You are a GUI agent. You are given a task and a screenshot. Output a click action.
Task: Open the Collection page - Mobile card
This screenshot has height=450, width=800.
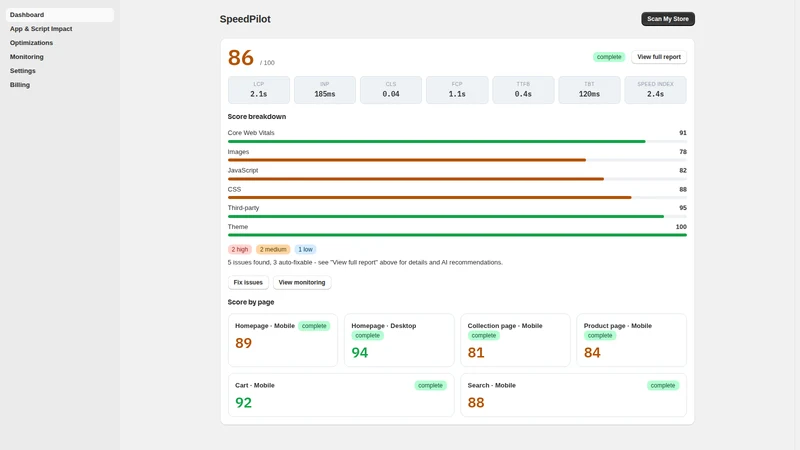pyautogui.click(x=515, y=340)
